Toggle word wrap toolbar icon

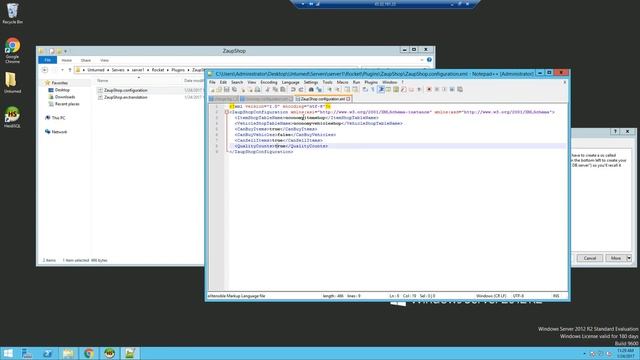pos(365,89)
